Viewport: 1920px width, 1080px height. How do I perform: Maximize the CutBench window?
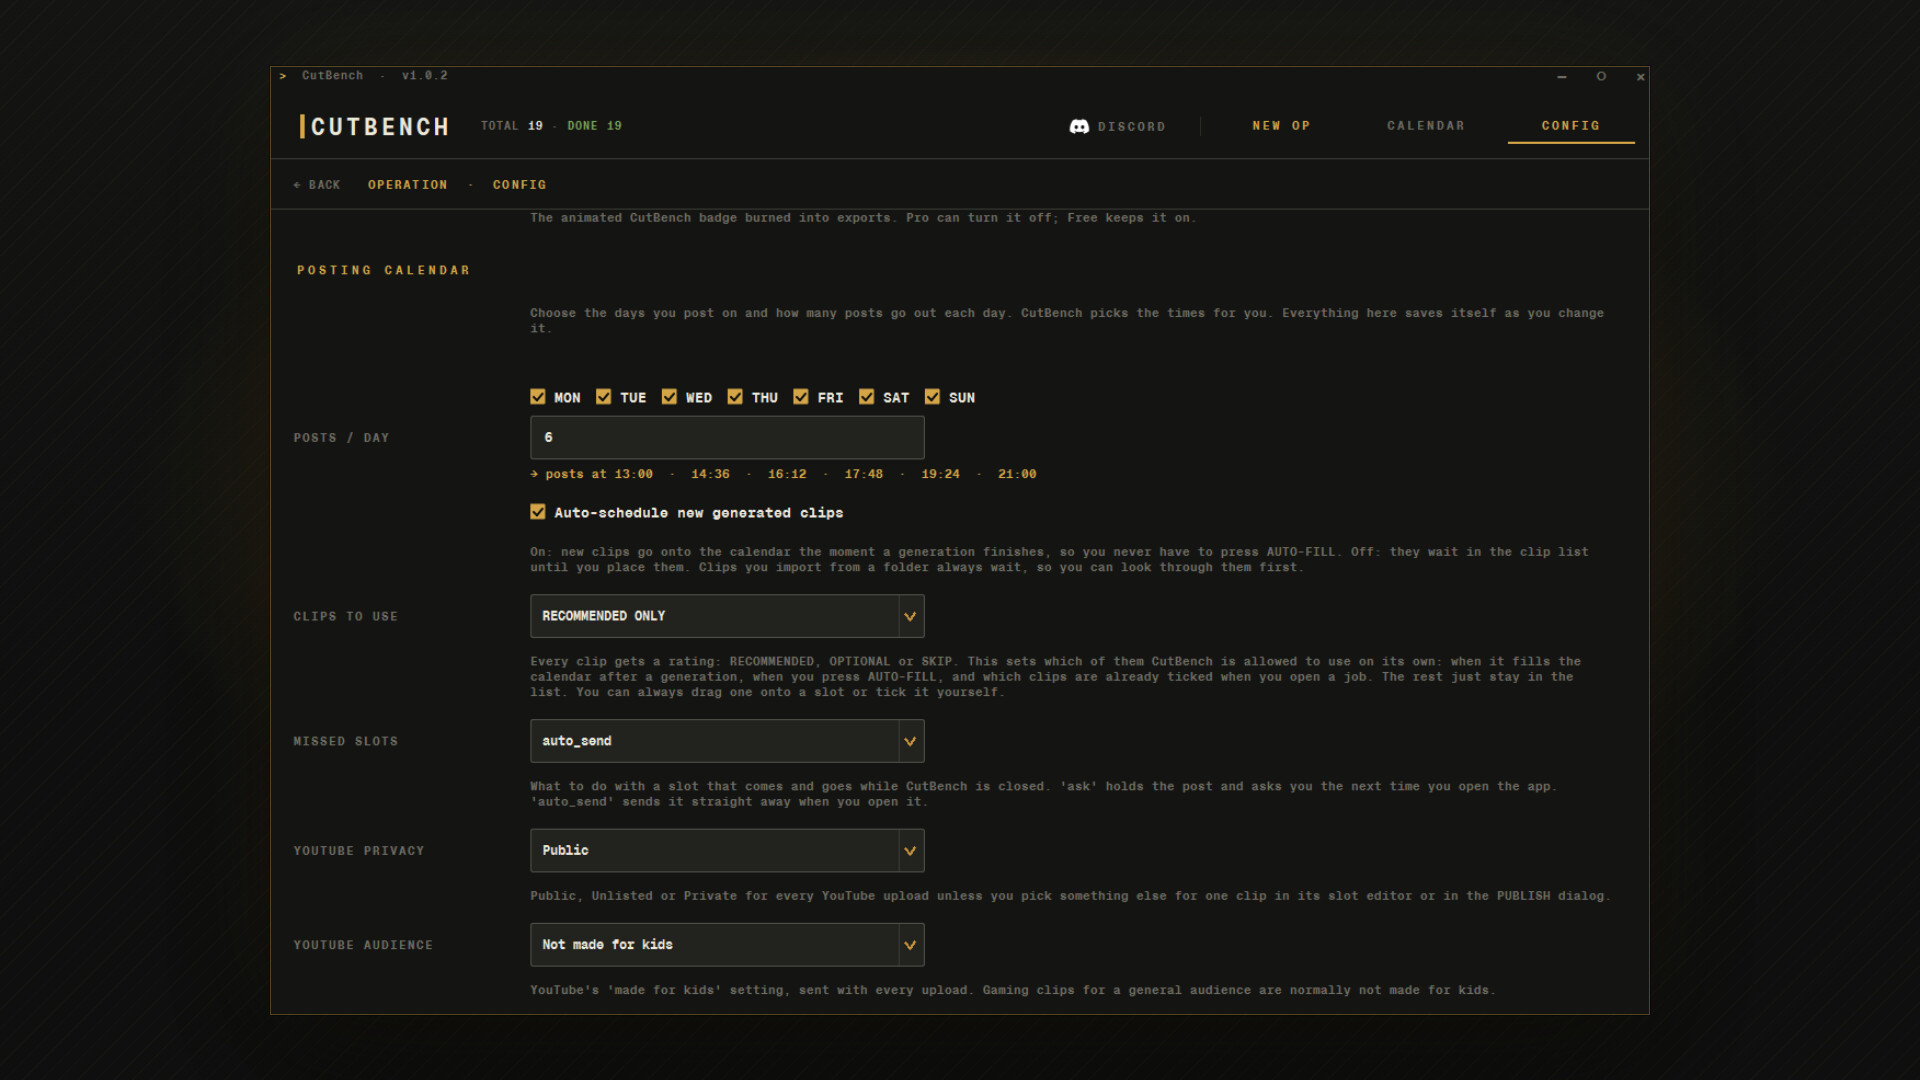tap(1601, 76)
